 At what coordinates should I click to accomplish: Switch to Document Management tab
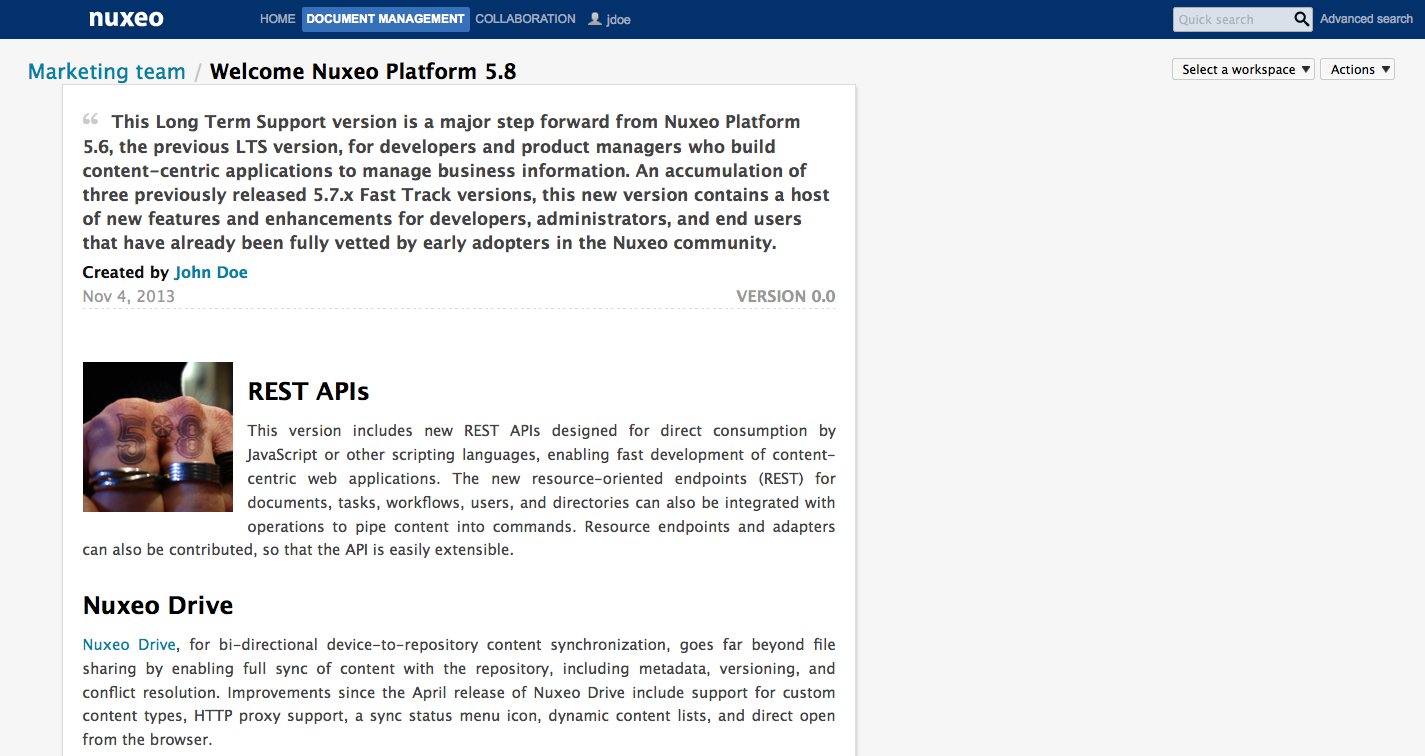(x=385, y=19)
